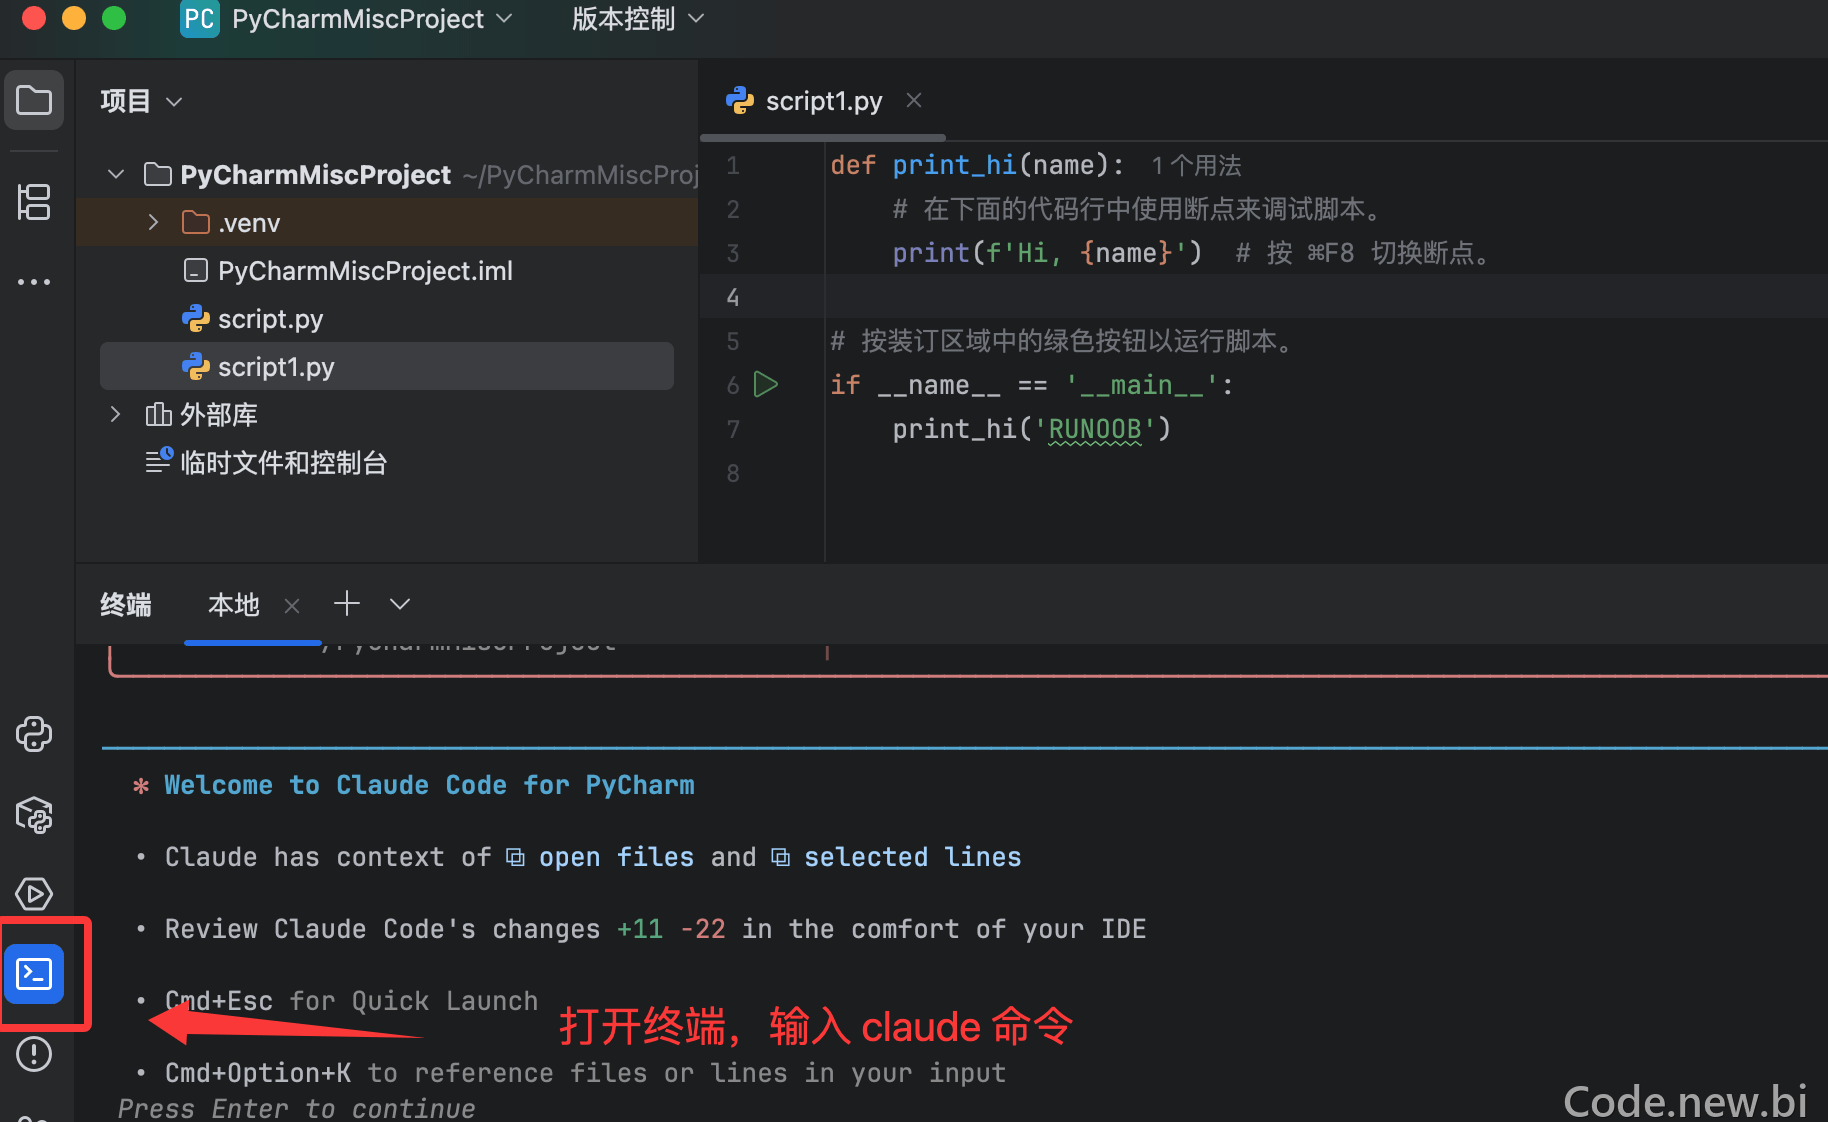The image size is (1828, 1122).
Task: Close the script1.py editor tab
Action: point(913,100)
